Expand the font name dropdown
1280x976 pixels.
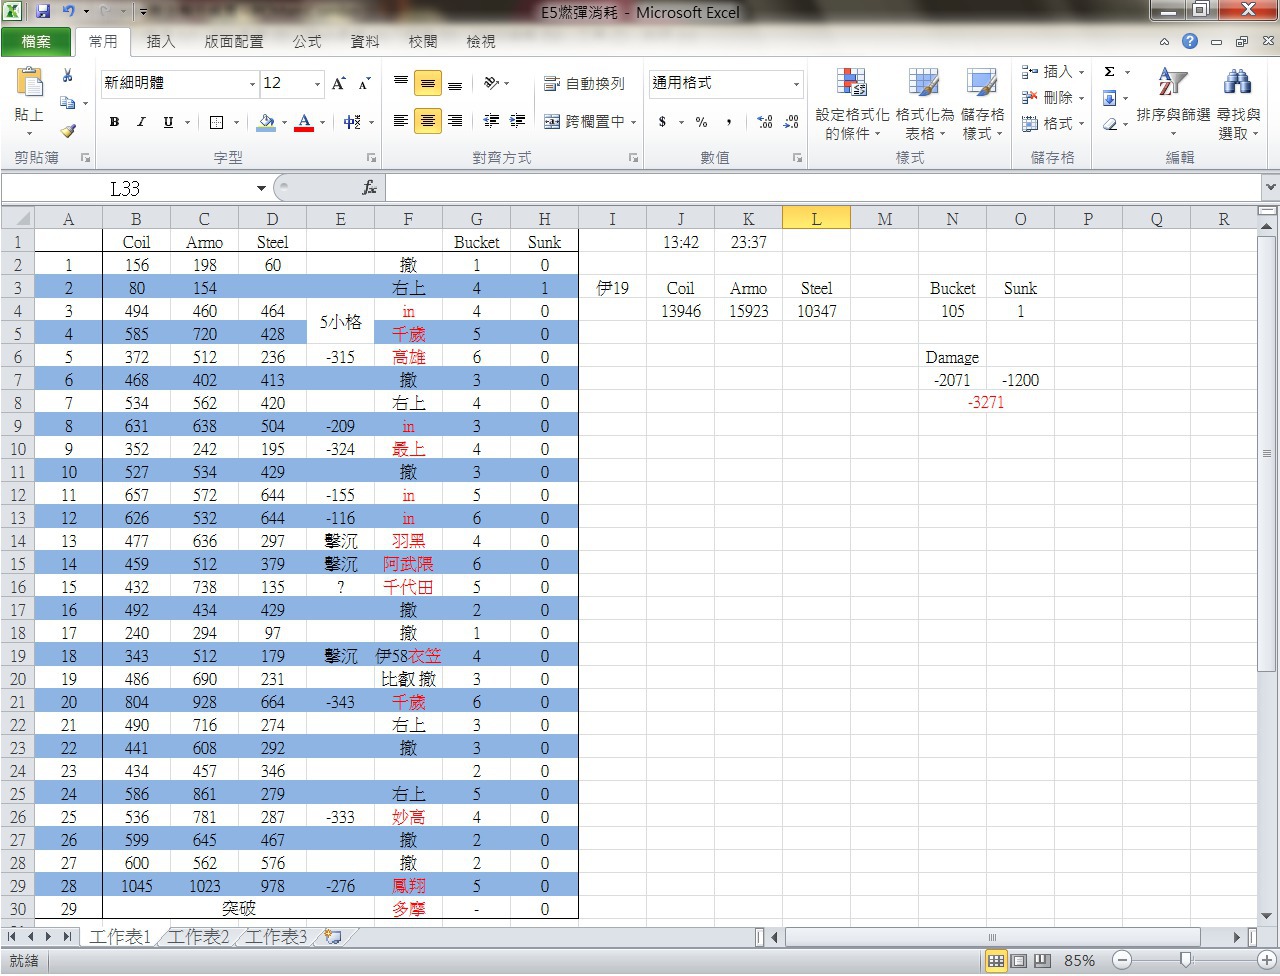point(252,84)
